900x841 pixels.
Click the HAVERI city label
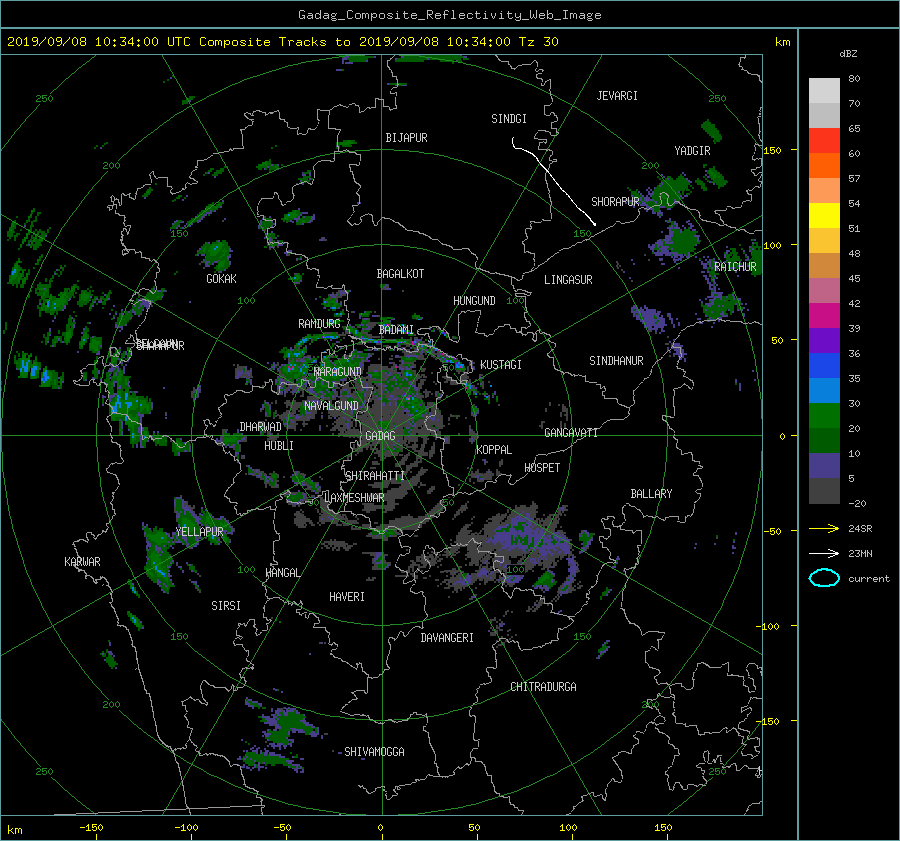pos(347,597)
